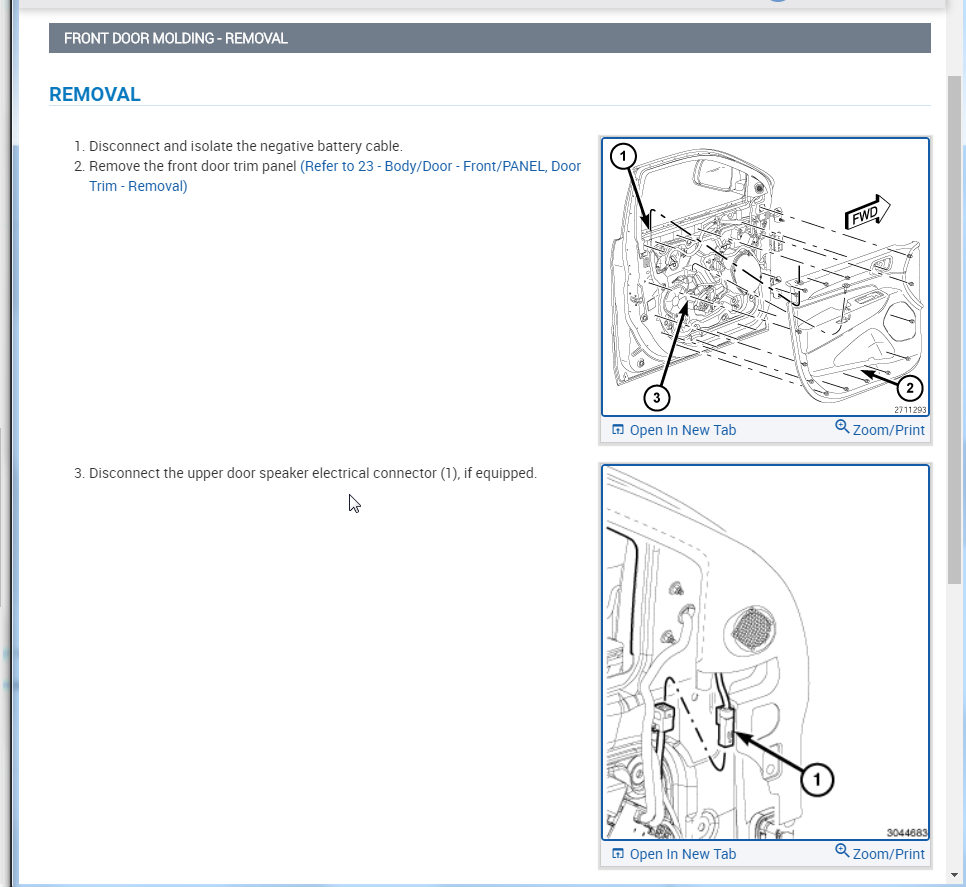Open the door trim panel removal reference link
This screenshot has height=887, width=966.
[x=335, y=176]
